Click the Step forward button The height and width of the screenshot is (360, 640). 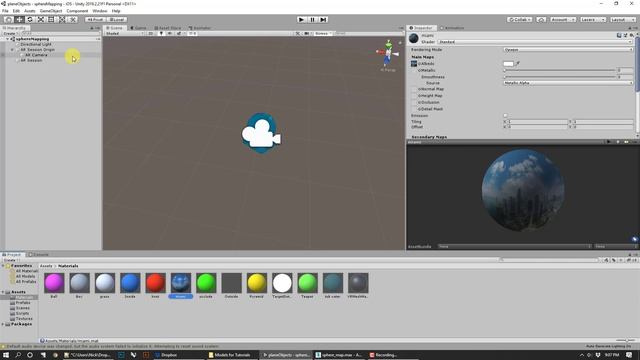323,19
